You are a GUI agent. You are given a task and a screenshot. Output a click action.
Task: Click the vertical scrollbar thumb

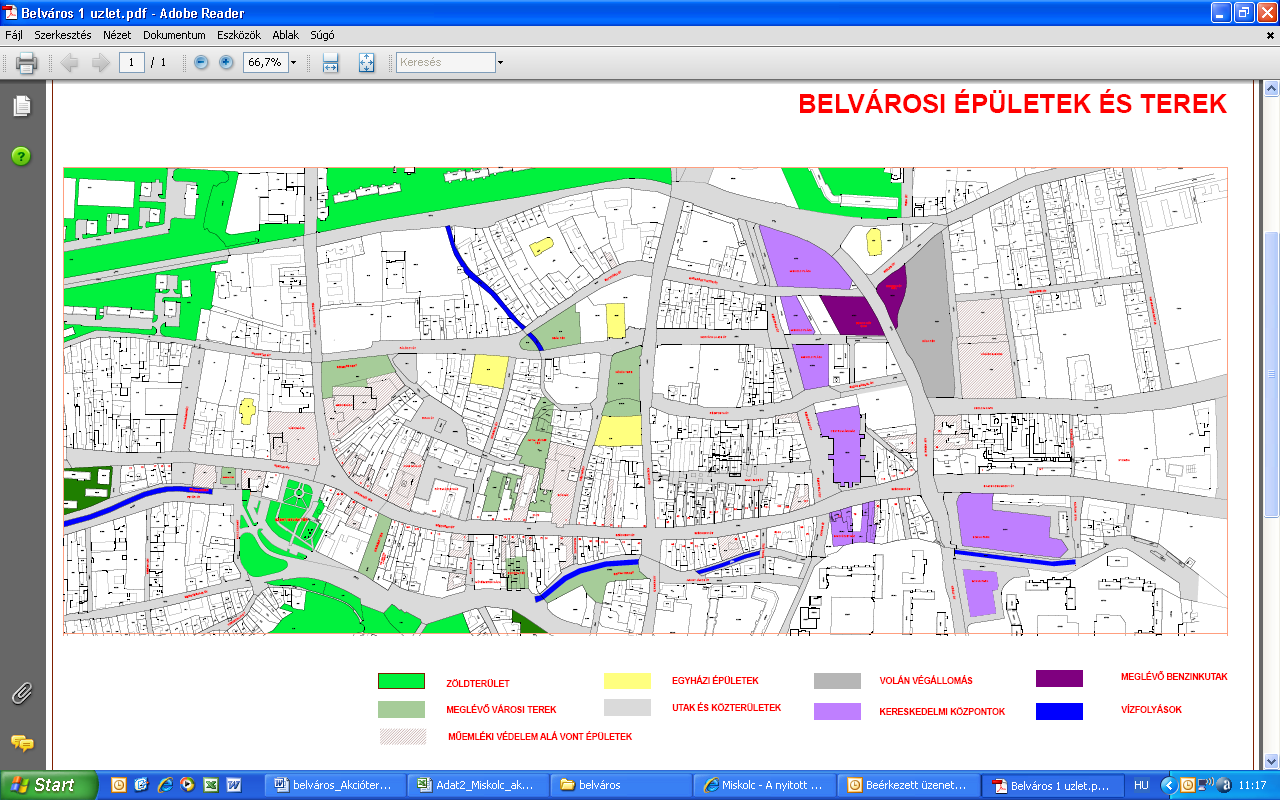coord(1271,374)
